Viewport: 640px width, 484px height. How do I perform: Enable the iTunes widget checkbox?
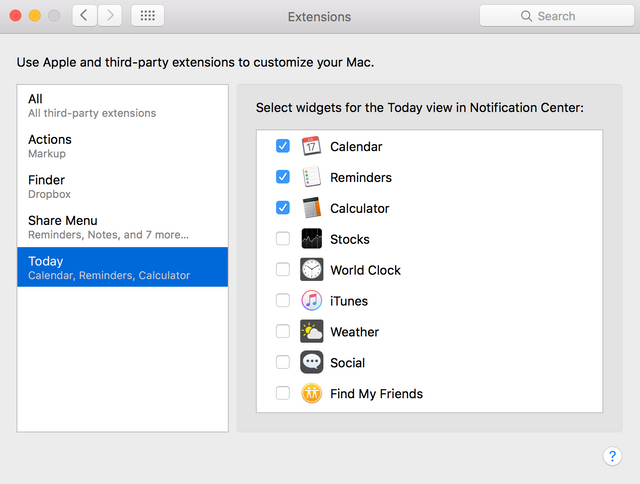(283, 301)
